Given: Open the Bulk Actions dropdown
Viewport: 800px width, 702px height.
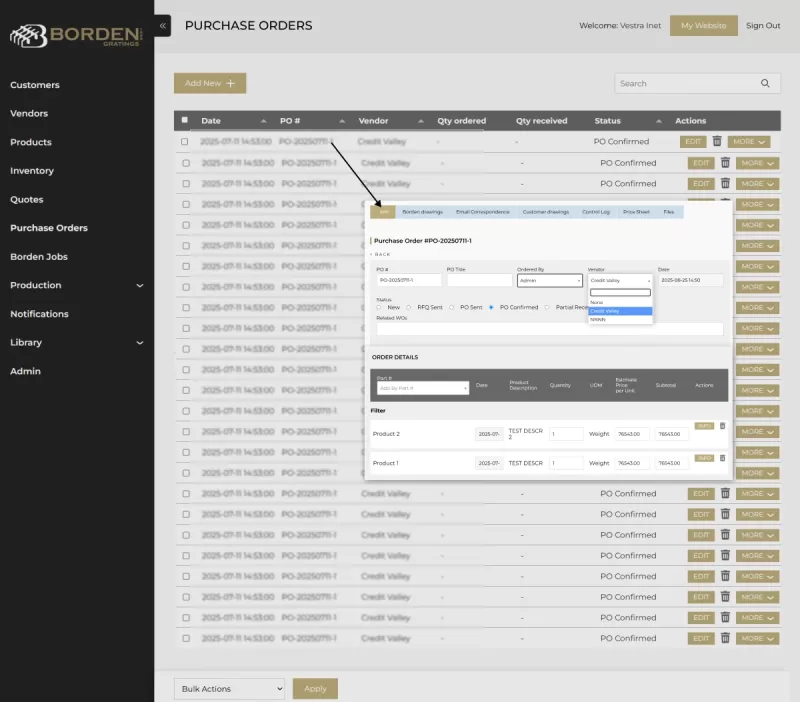Looking at the screenshot, I should (229, 689).
